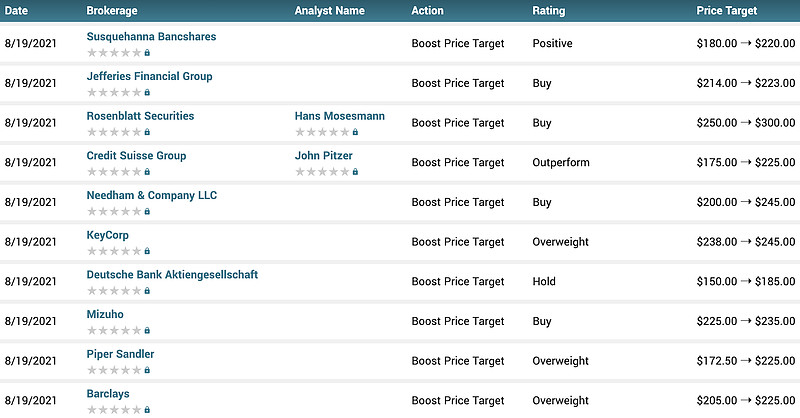Click the price target $150.00 → $185.00
Image resolution: width=800 pixels, height=418 pixels.
pos(746,281)
